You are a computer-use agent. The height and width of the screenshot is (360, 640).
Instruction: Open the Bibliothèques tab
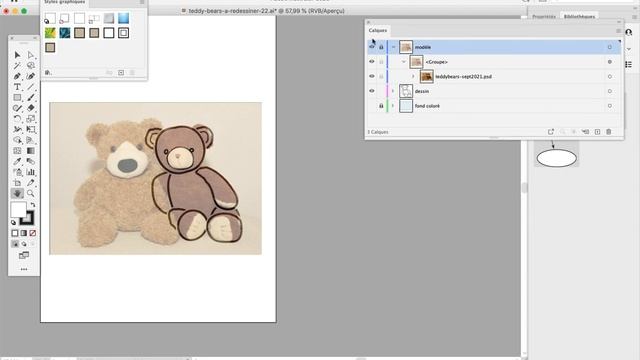579,16
